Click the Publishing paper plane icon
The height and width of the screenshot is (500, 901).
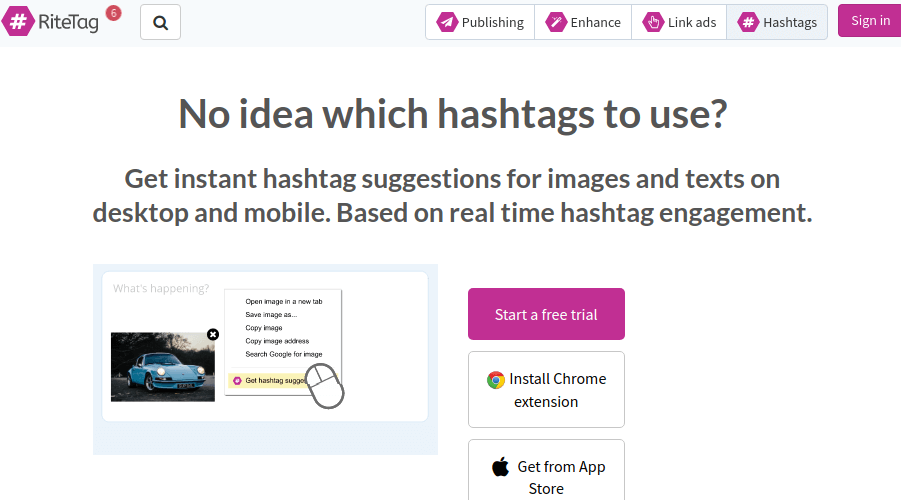(x=447, y=22)
